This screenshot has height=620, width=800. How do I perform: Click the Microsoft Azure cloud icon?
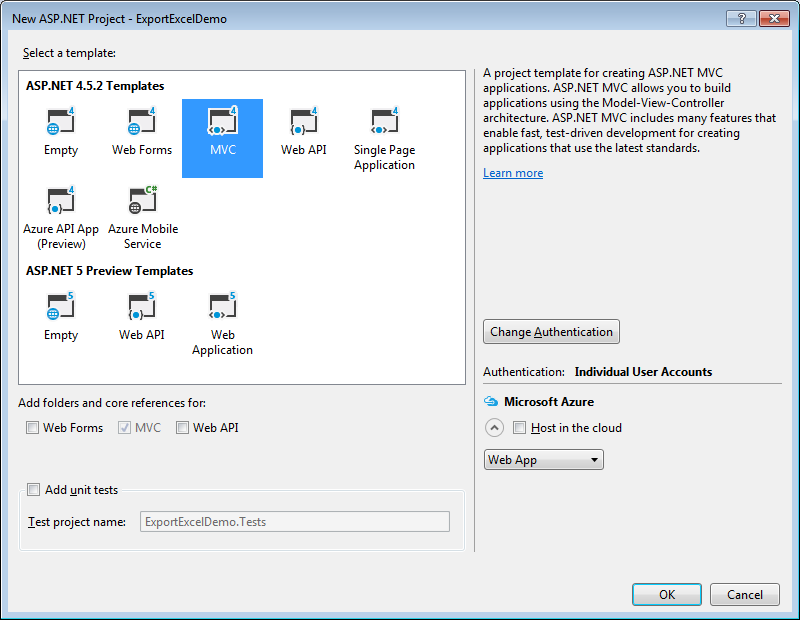(x=491, y=402)
